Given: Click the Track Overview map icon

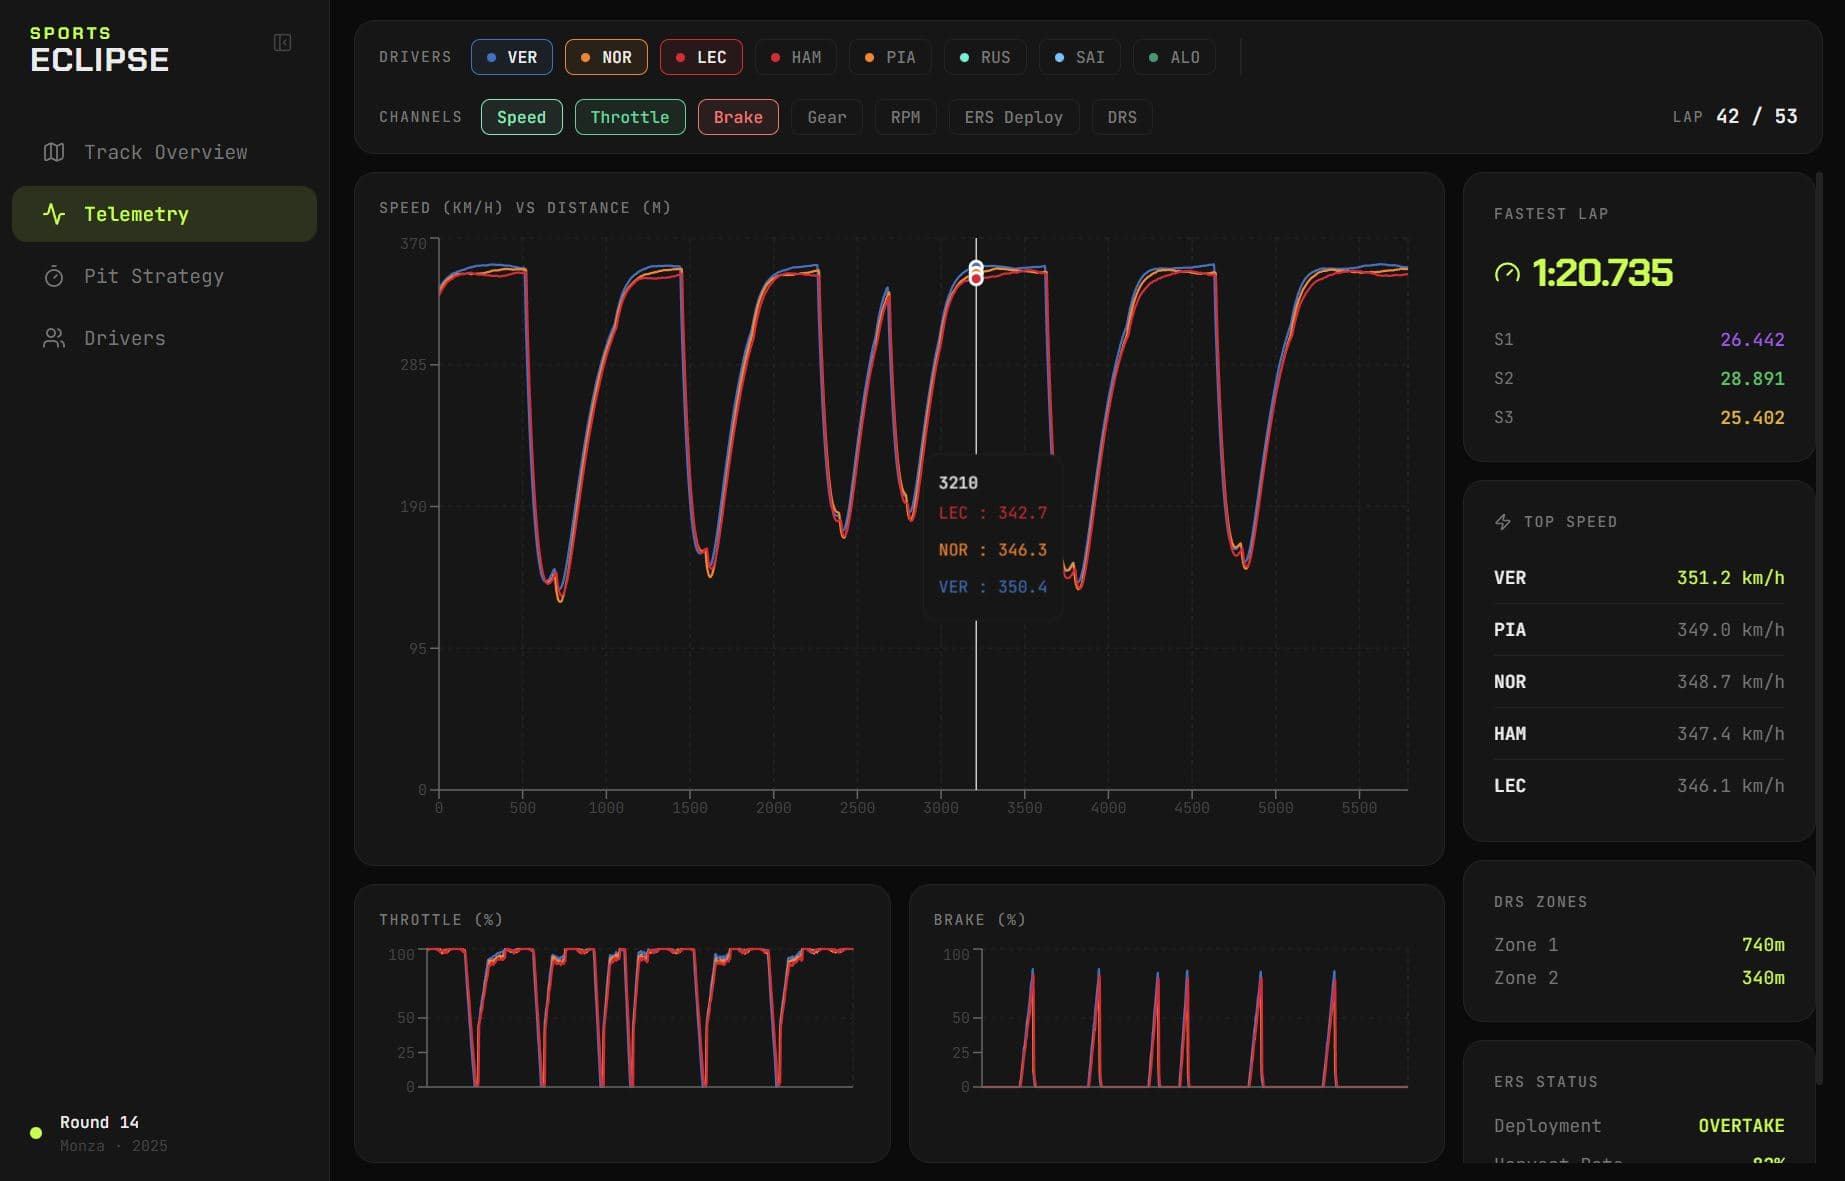Looking at the screenshot, I should pos(54,152).
